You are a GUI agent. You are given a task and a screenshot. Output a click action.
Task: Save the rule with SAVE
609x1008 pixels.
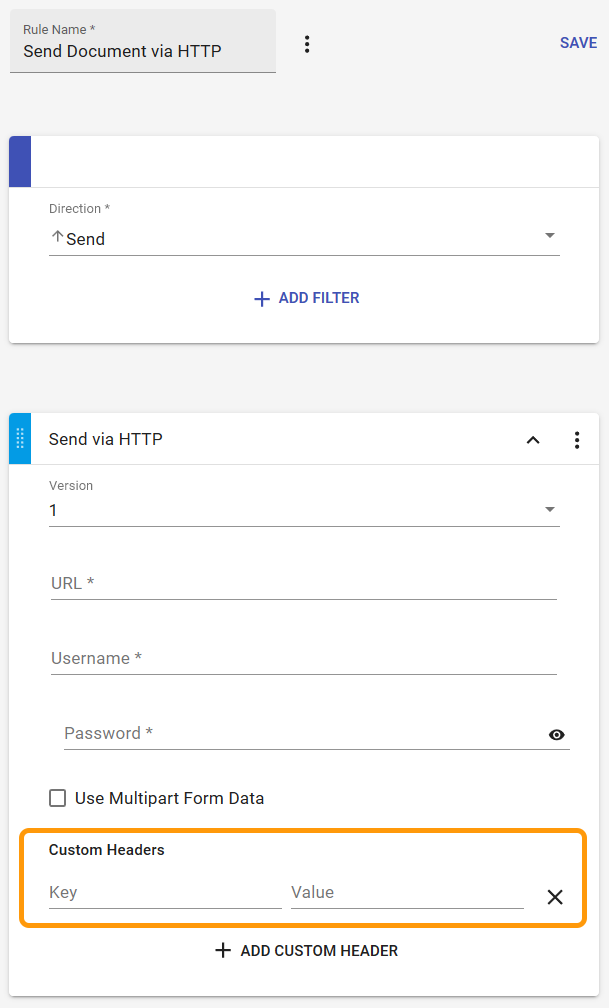tap(578, 43)
